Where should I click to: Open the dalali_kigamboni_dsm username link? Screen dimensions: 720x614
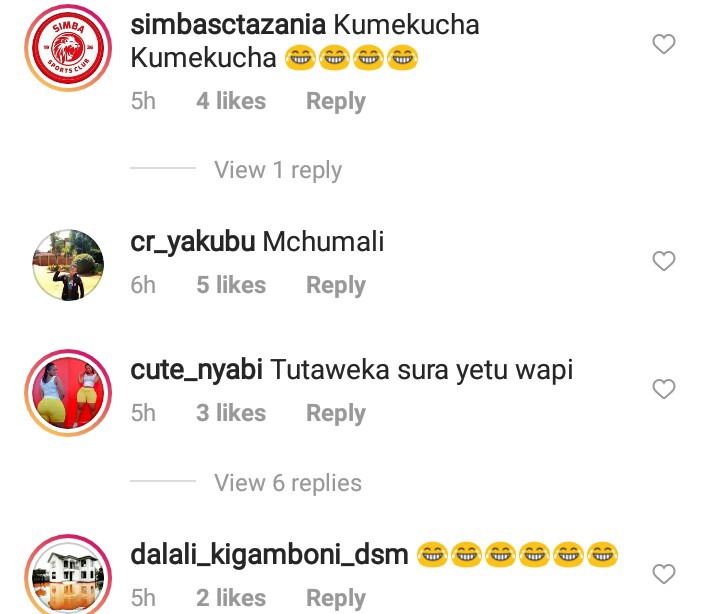(269, 555)
